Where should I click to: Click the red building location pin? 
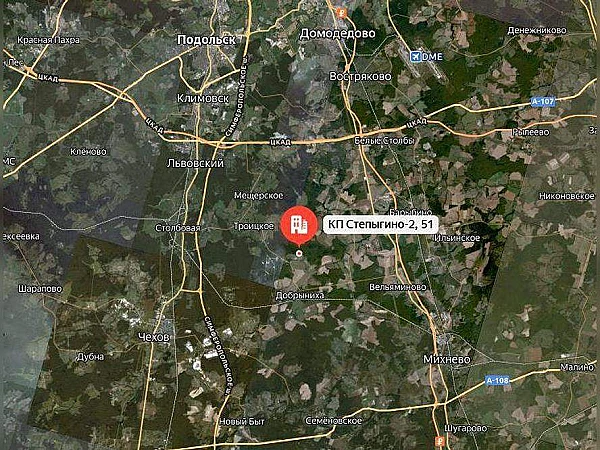click(x=299, y=225)
